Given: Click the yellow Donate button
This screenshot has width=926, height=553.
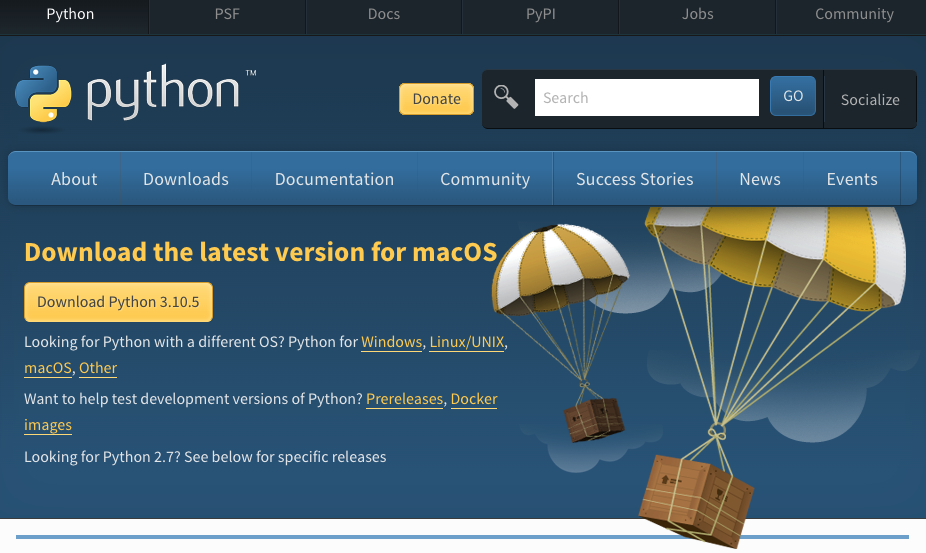Looking at the screenshot, I should point(436,99).
